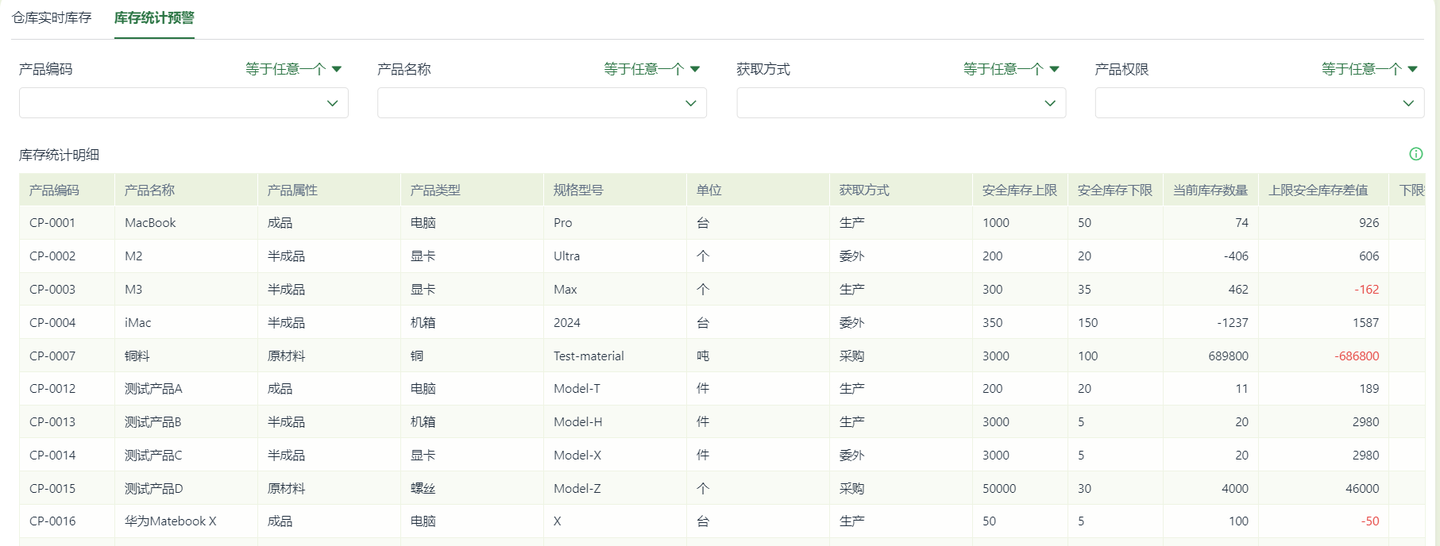
Task: Open 产品编码 filter dropdown field
Action: tap(184, 103)
